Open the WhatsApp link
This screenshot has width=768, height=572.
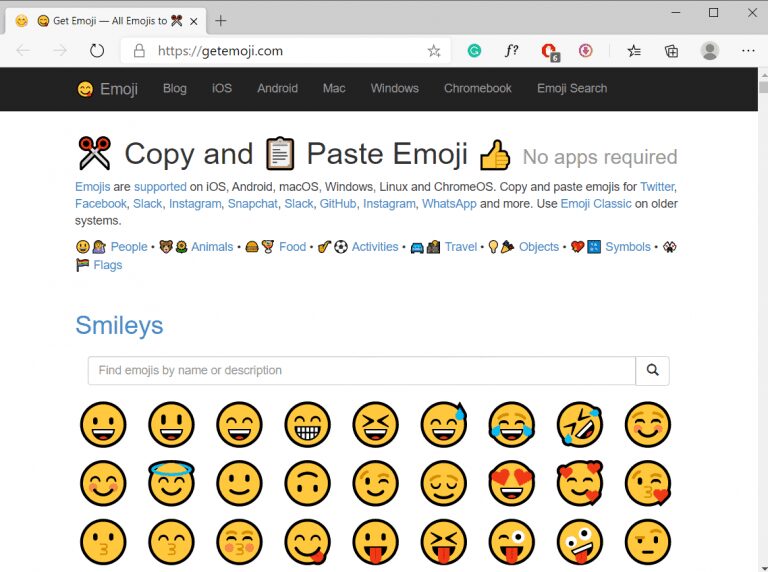449,204
